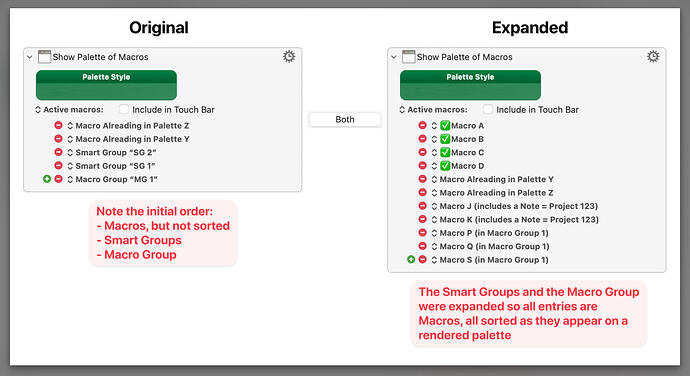Click Original title "Show Palette of Macros"
Screen dimensions: 690x376
tap(100, 57)
